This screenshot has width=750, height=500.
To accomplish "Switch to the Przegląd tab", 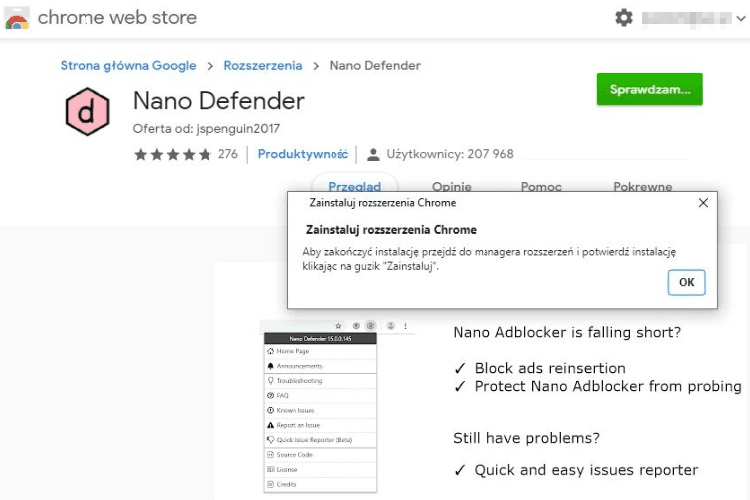I will pyautogui.click(x=354, y=186).
